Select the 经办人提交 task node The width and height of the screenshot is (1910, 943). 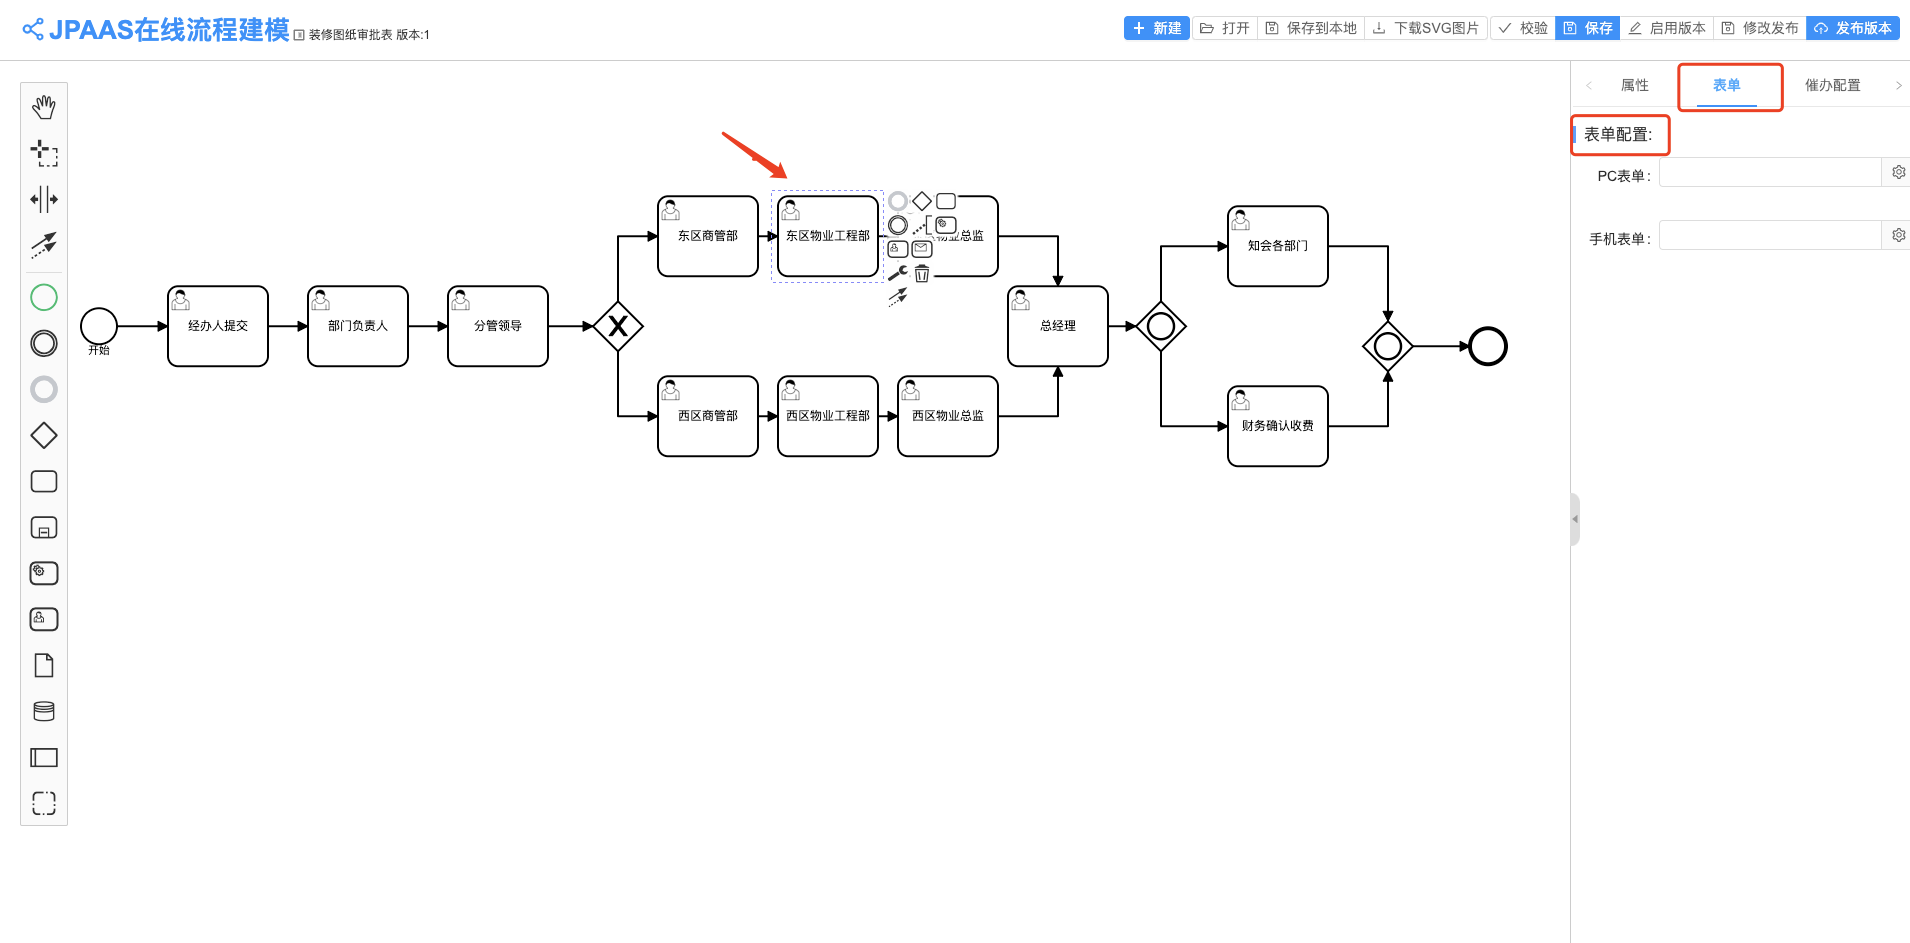[218, 326]
